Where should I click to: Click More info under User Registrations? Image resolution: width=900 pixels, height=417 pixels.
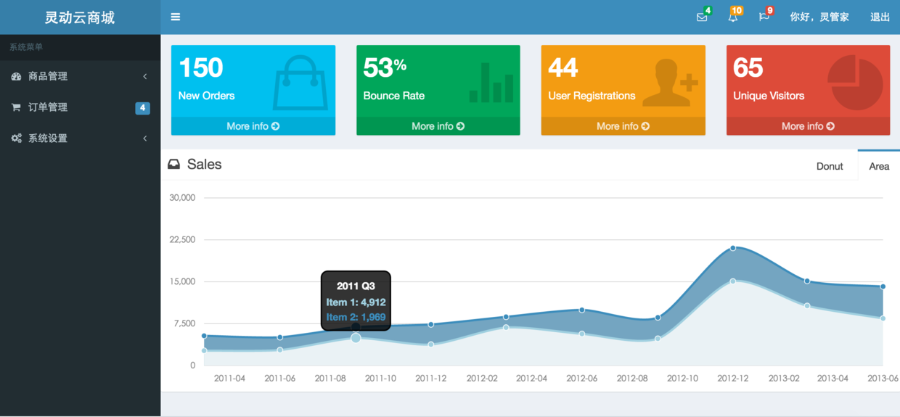(x=623, y=126)
